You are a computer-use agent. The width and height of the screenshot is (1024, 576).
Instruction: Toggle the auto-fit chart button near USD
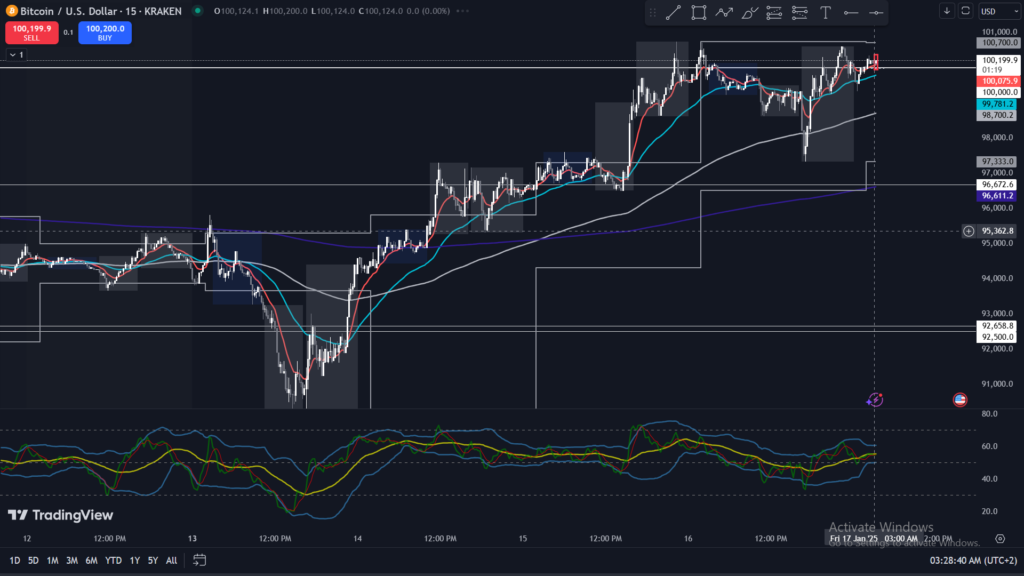coord(965,11)
